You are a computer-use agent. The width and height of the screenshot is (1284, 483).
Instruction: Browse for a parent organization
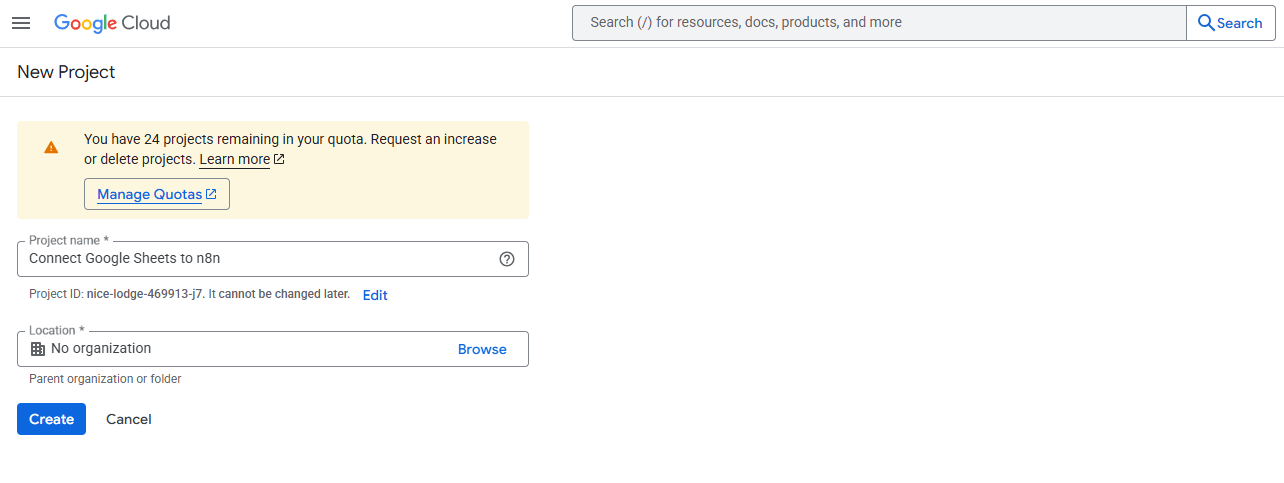(482, 349)
